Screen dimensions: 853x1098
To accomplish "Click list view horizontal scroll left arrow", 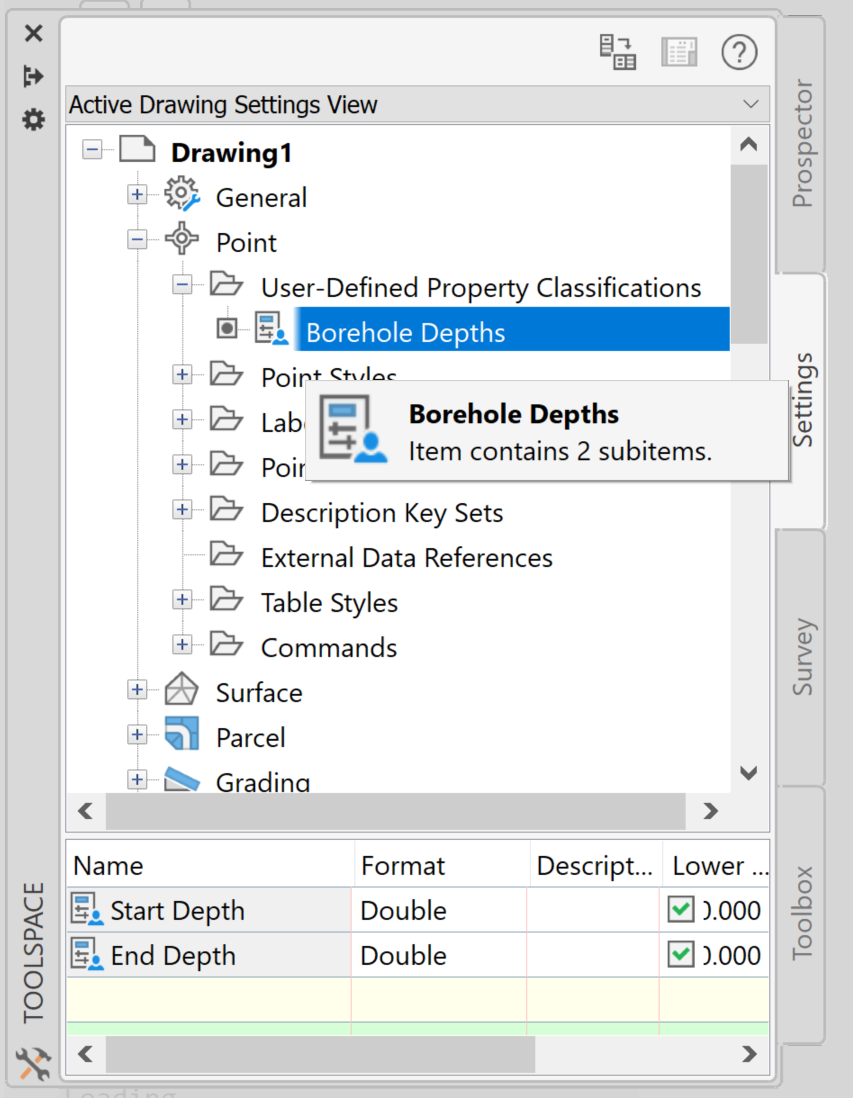I will click(x=85, y=1054).
